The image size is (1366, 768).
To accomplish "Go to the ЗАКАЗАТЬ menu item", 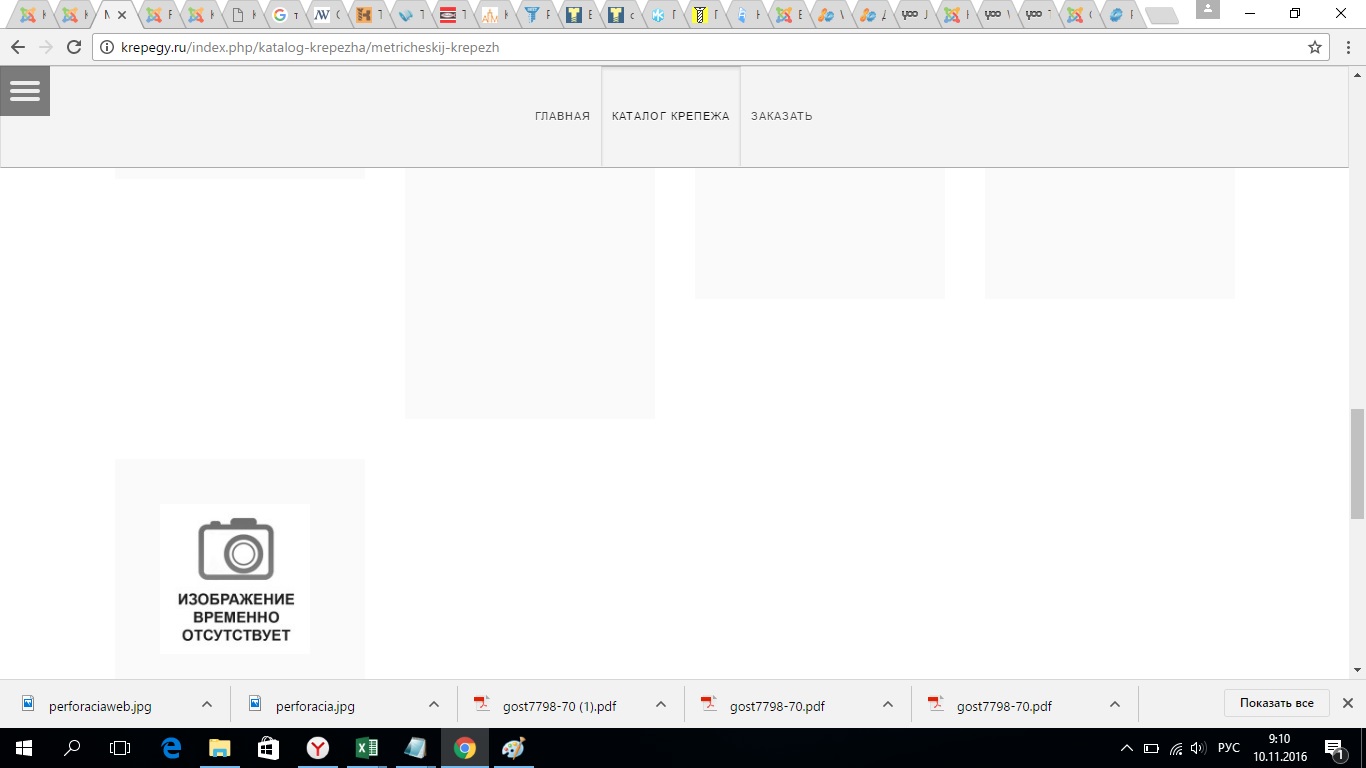I will pos(781,116).
